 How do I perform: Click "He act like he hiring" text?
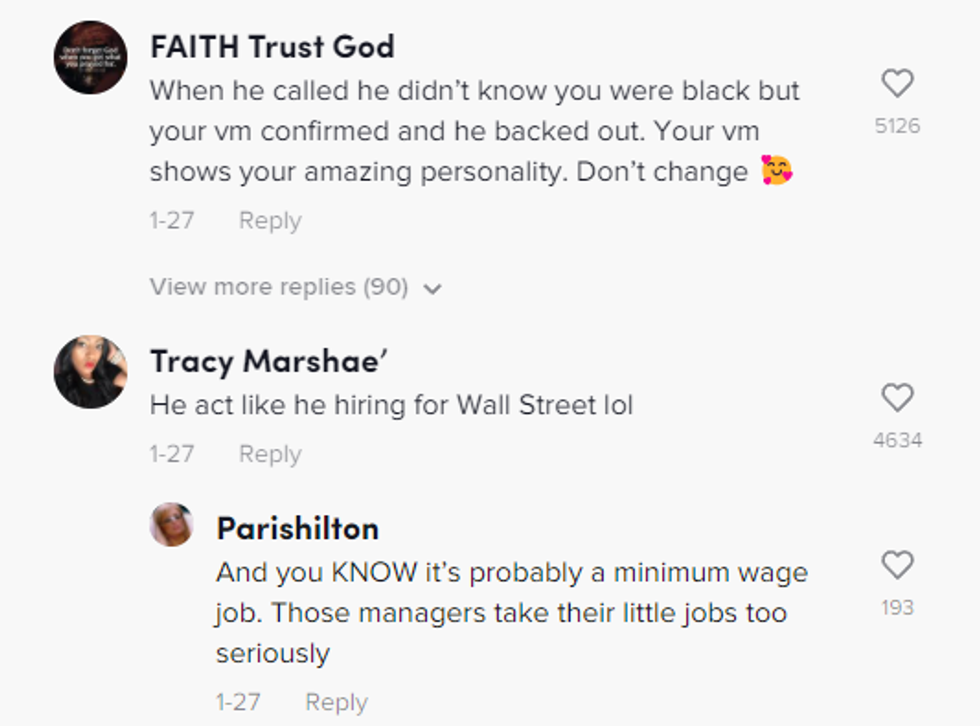click(391, 405)
